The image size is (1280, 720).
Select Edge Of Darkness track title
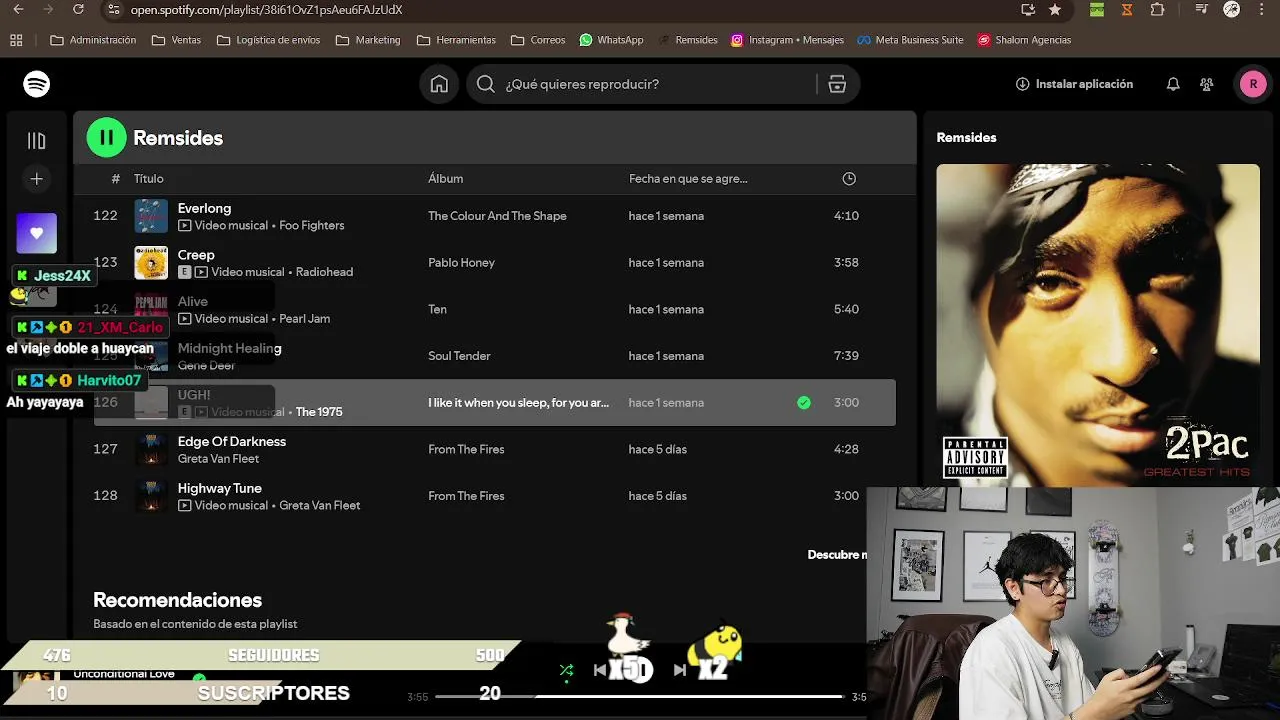coord(232,441)
